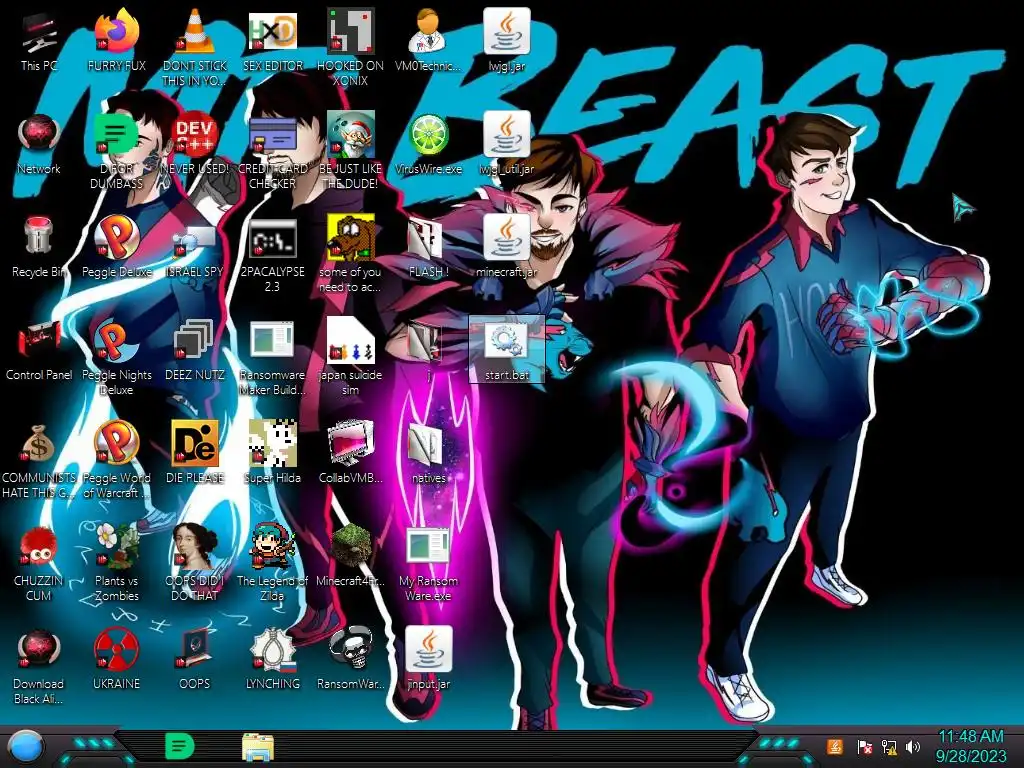1024x768 pixels.
Task: Select the lwjgl.jar file
Action: (507, 40)
